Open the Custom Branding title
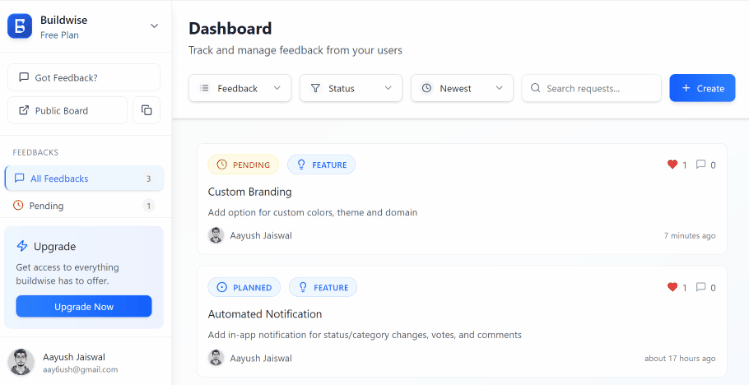The height and width of the screenshot is (385, 749). (x=250, y=192)
